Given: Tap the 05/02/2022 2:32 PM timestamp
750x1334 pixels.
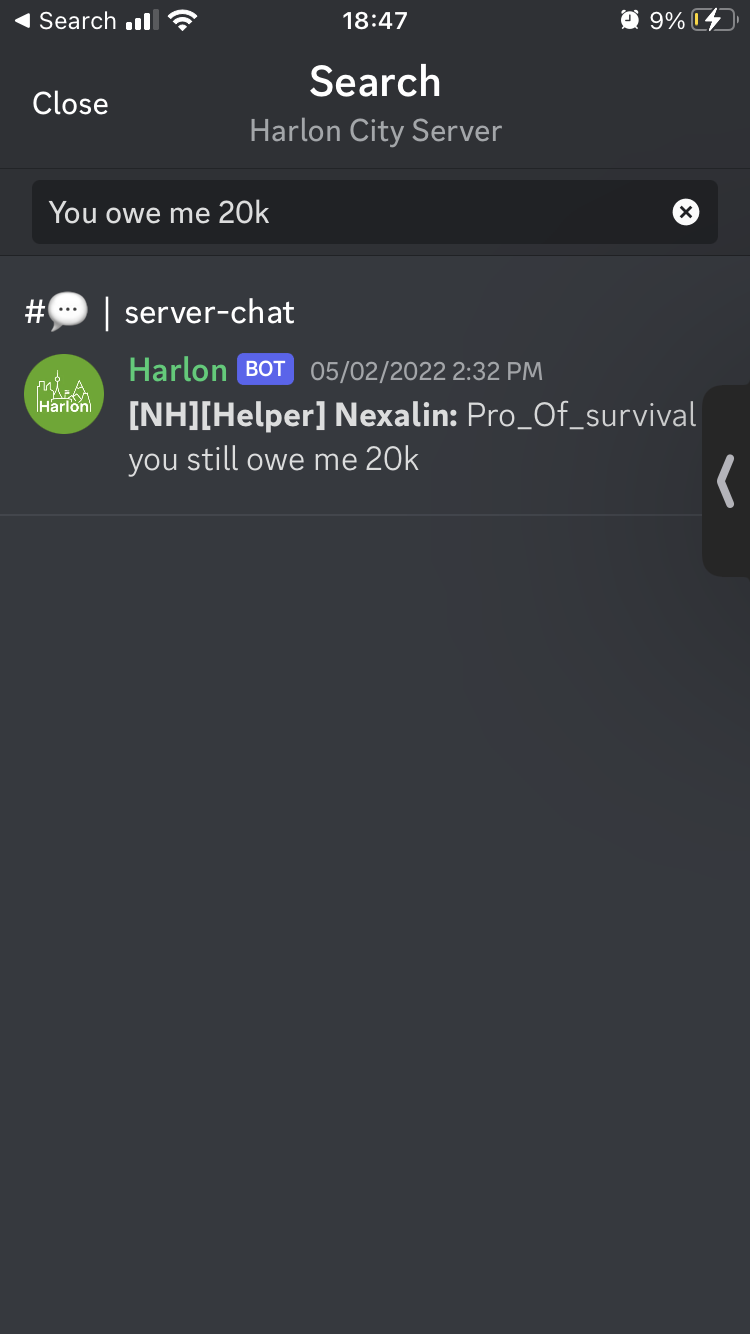Looking at the screenshot, I should pyautogui.click(x=426, y=372).
